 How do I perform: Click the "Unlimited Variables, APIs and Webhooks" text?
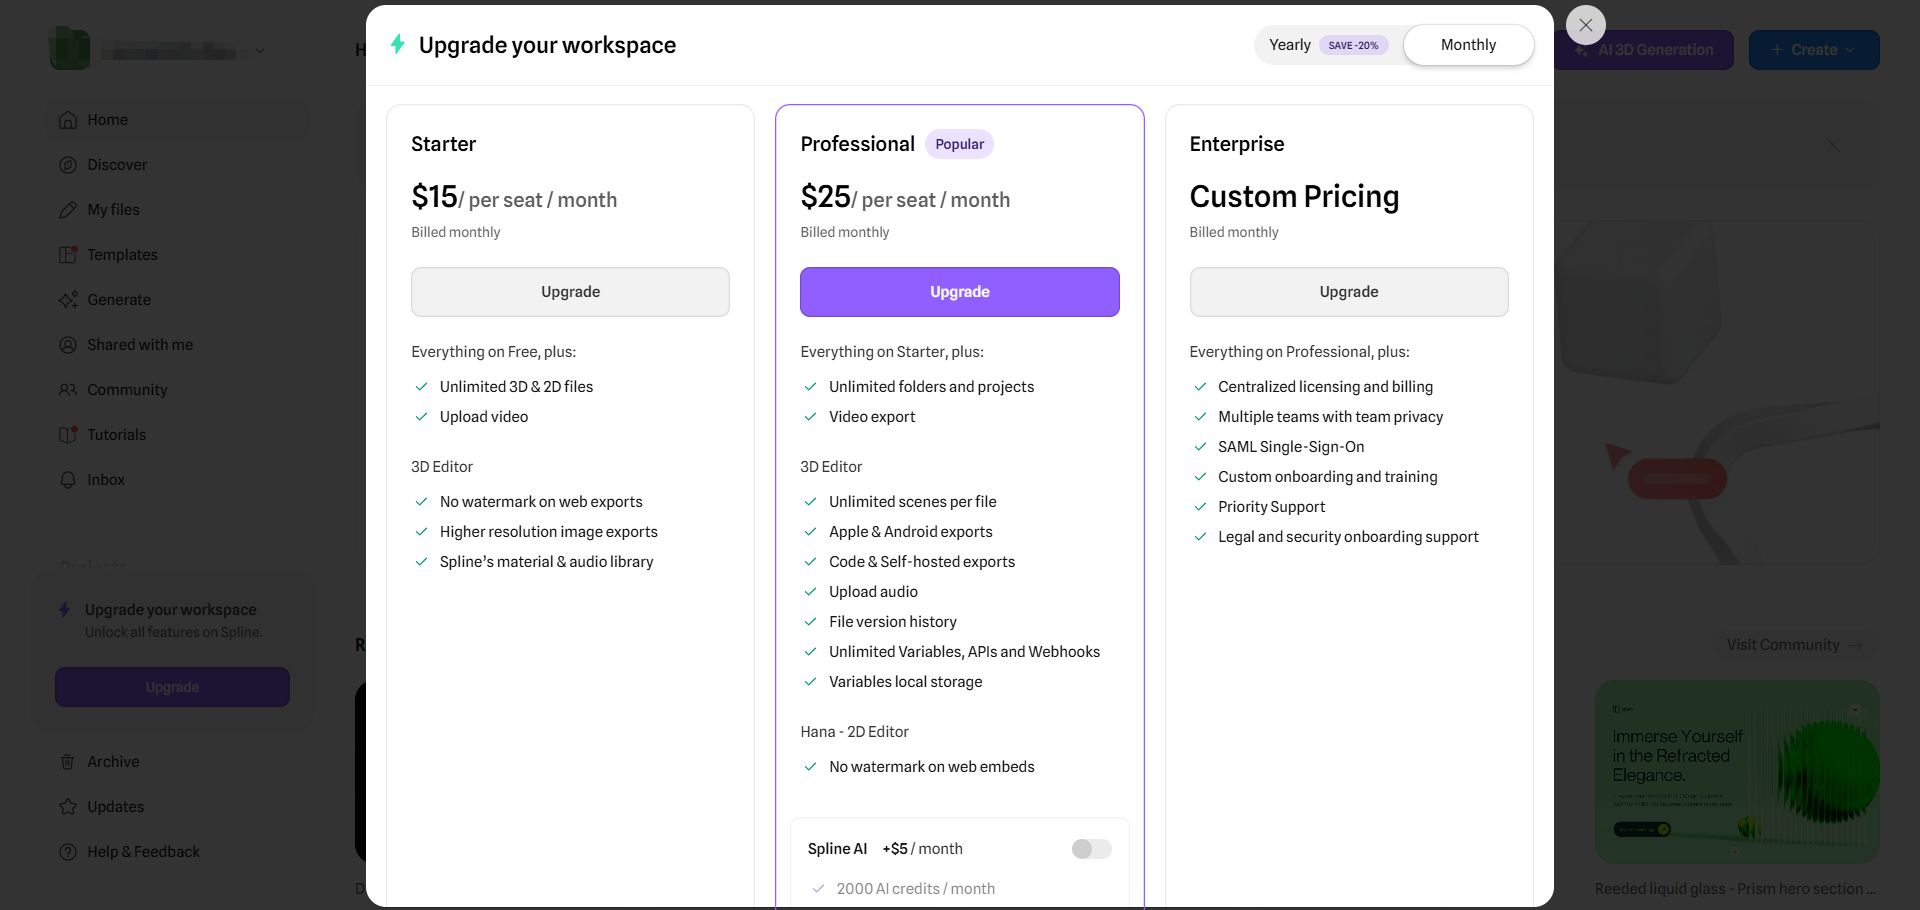click(x=964, y=652)
